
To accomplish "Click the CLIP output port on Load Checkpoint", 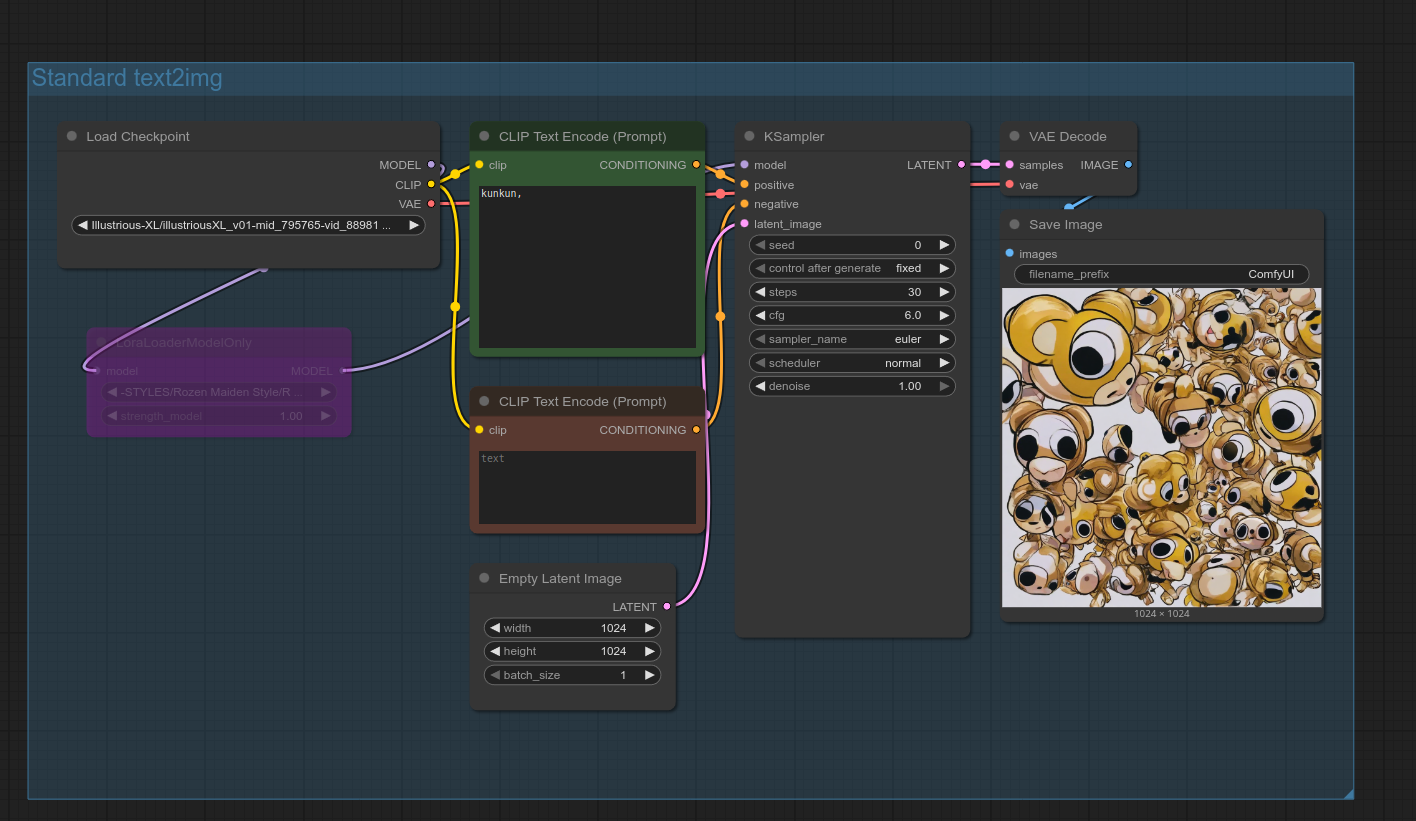I will [431, 184].
